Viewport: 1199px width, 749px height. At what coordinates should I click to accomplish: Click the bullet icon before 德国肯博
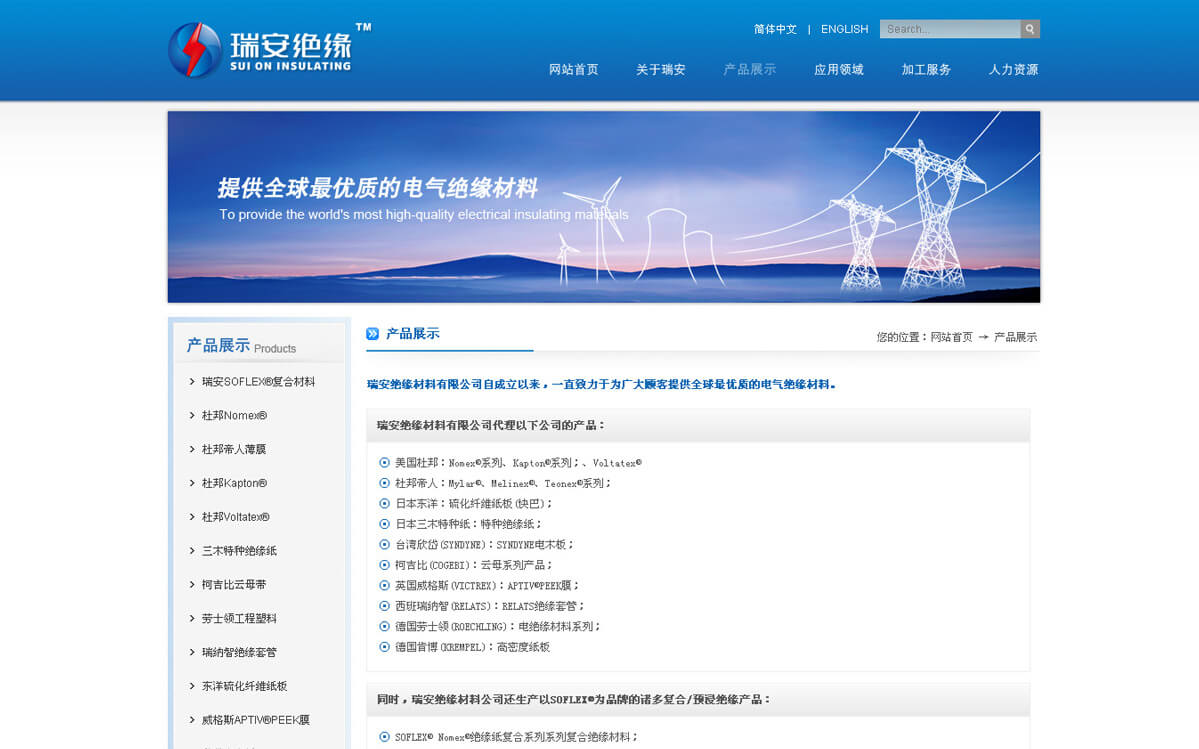coord(384,647)
